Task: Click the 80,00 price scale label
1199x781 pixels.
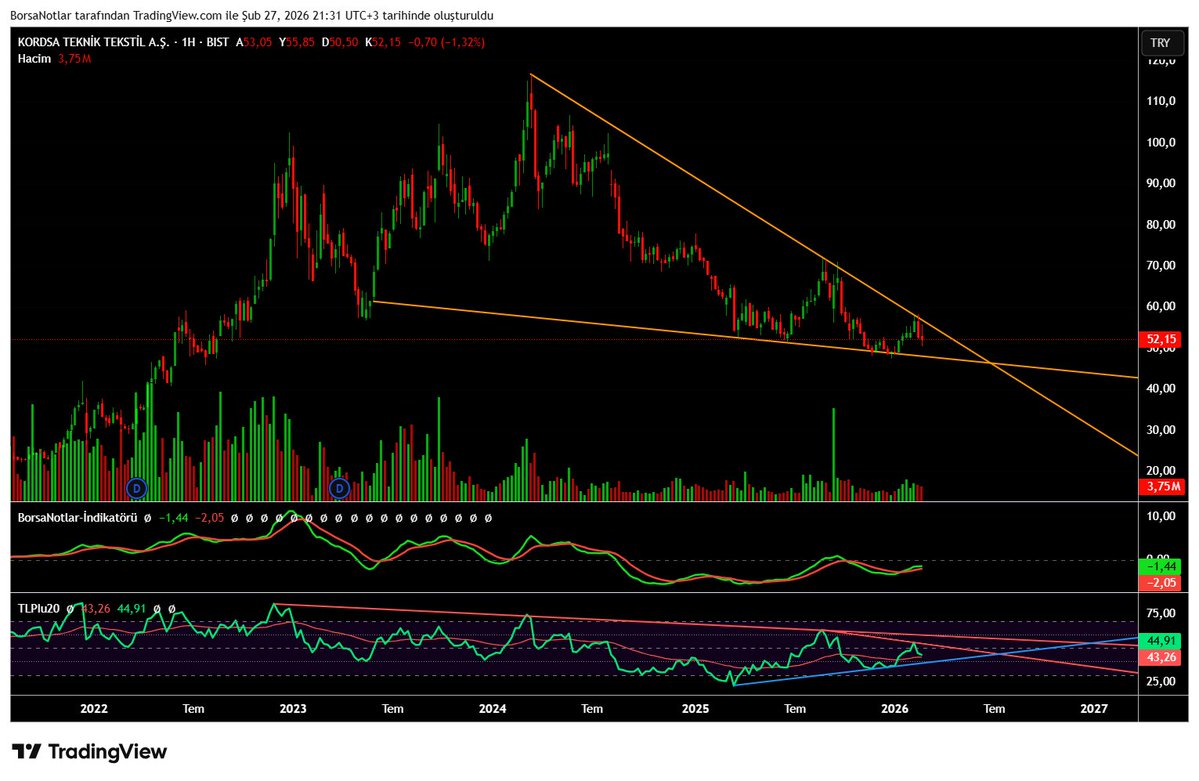Action: tap(1161, 224)
